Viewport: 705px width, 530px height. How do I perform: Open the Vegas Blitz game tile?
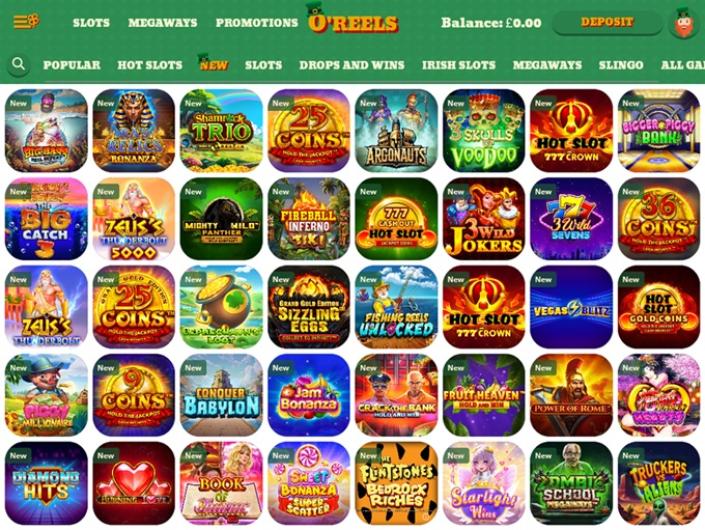tap(571, 307)
